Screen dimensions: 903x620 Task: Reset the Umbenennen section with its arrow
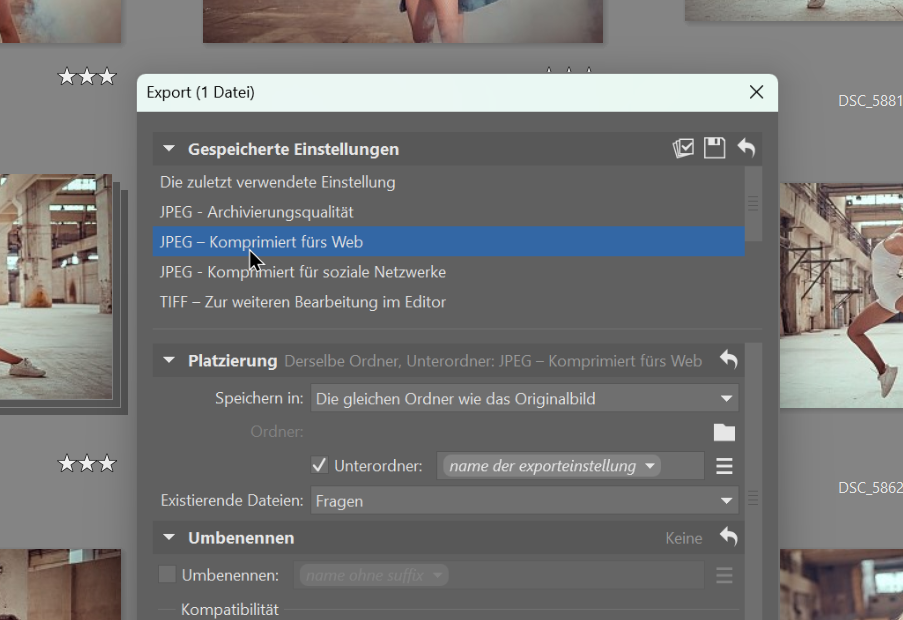coord(729,538)
